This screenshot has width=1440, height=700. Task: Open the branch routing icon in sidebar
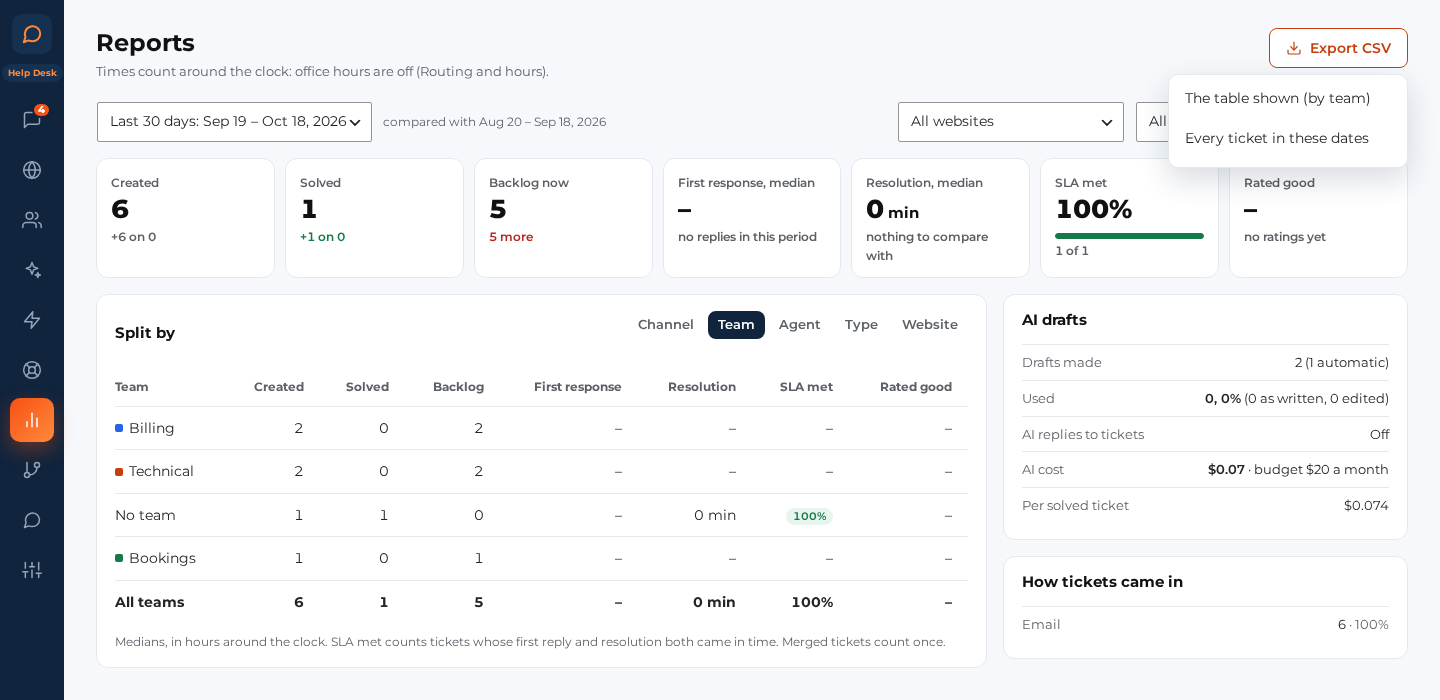pyautogui.click(x=32, y=470)
